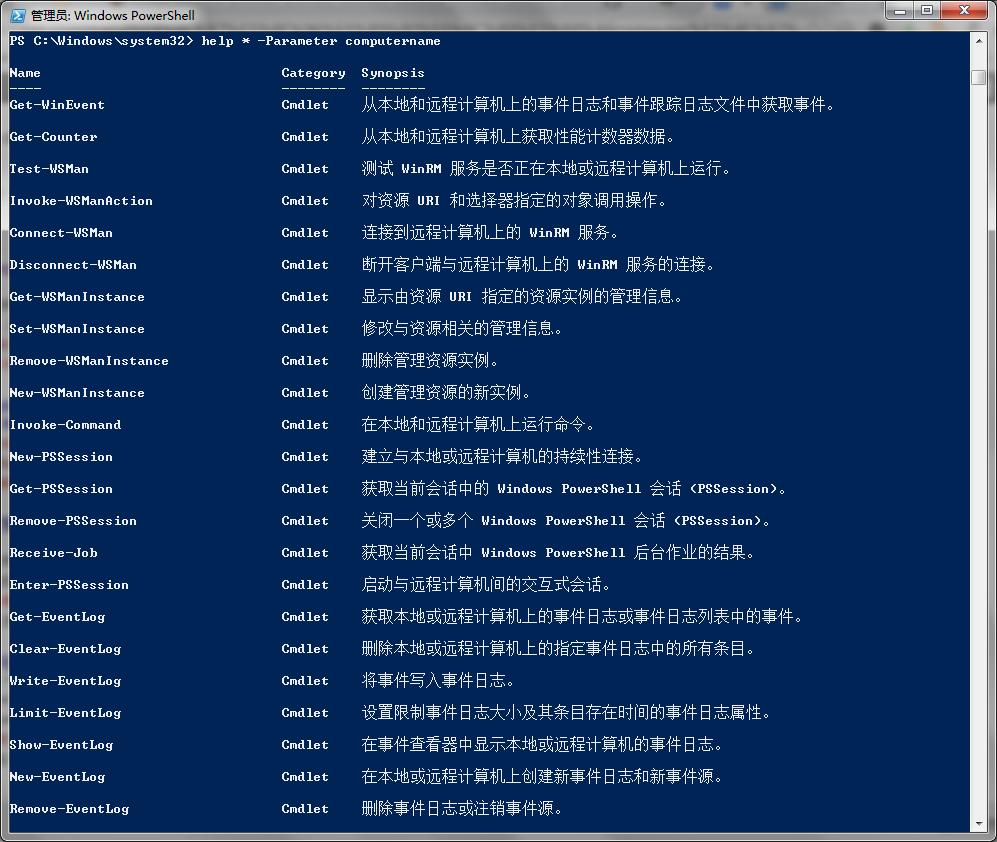Click 'Cmdlet' in the Get-WinEvent row

[305, 105]
